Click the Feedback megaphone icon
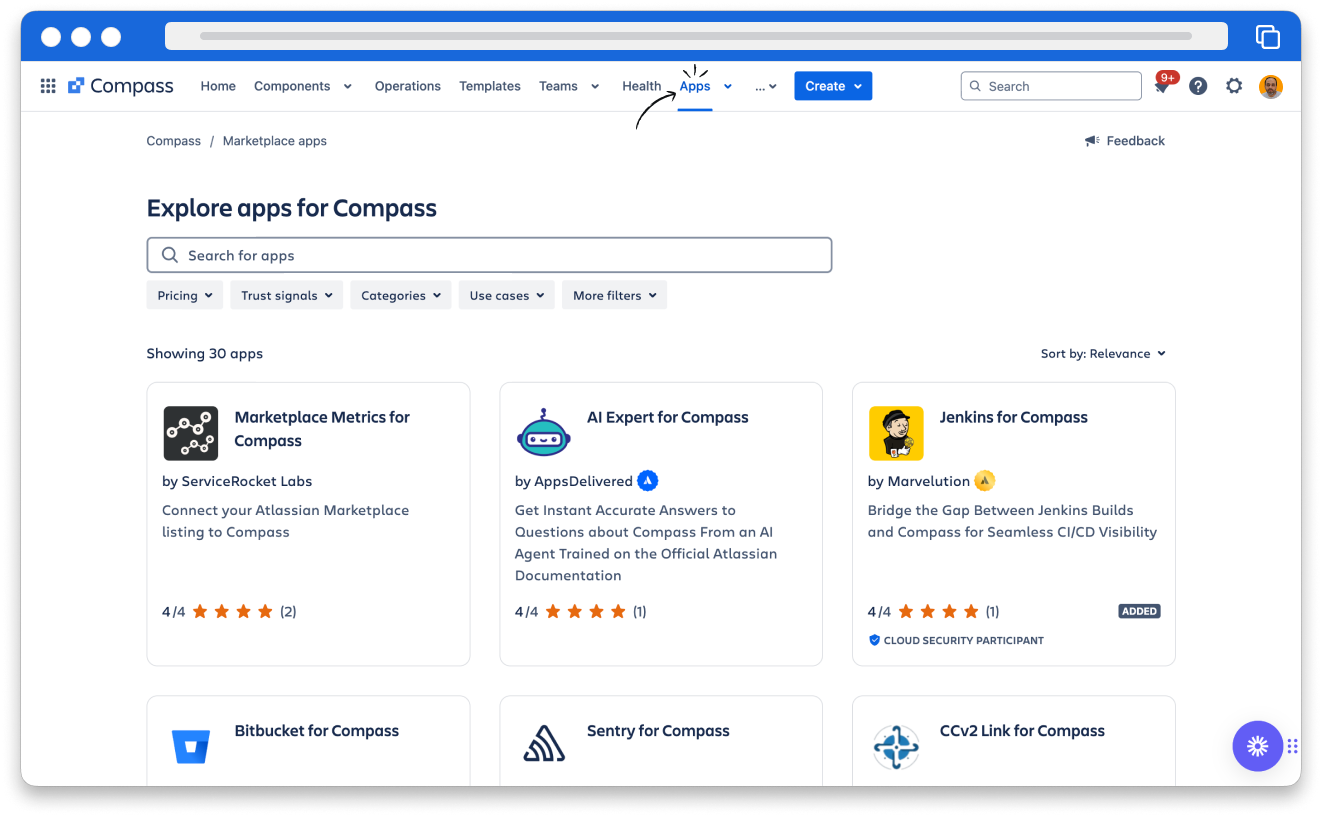 pos(1092,141)
